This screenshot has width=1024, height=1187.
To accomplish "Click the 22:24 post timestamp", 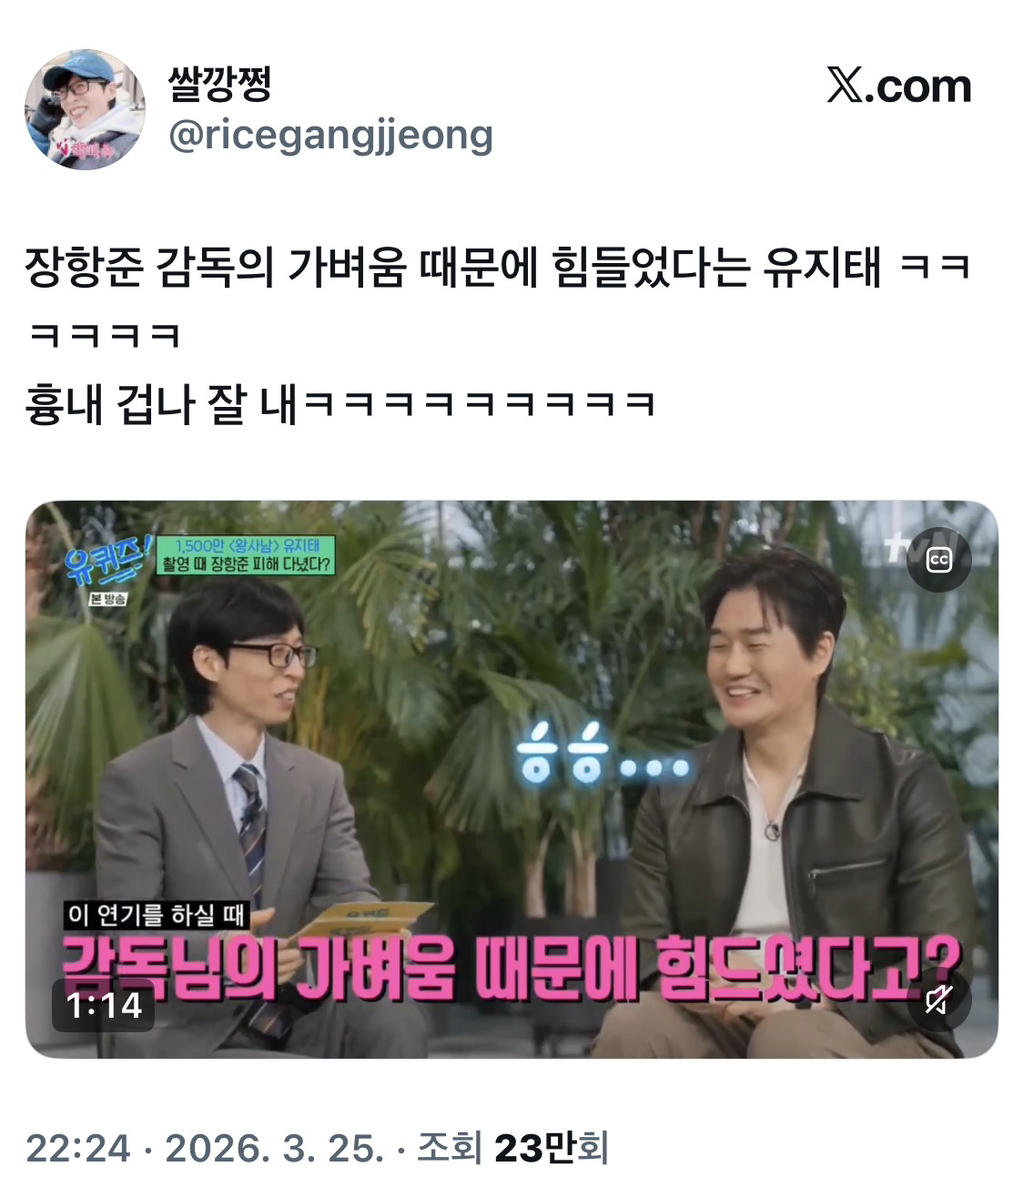I will (78, 1148).
